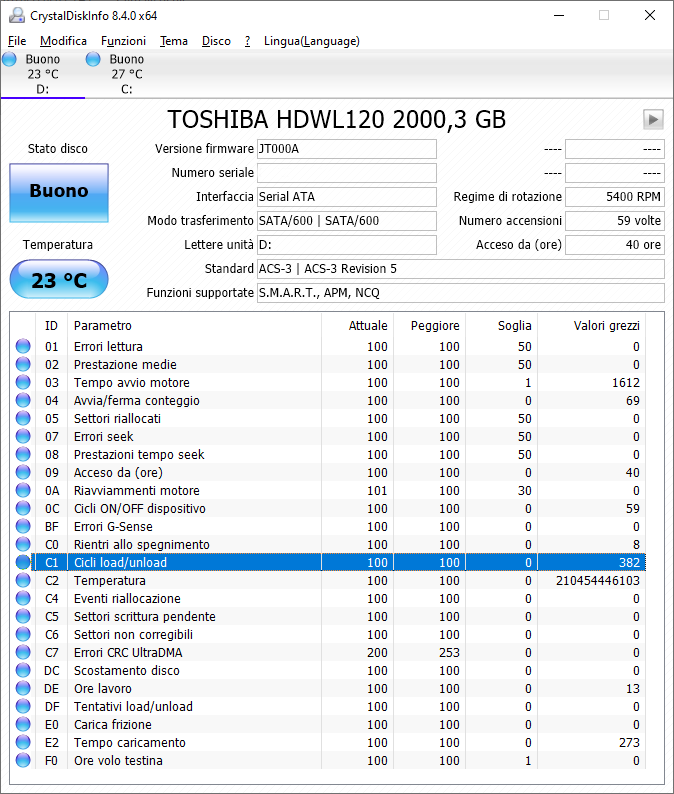Select the Tentativi load/unload row
Image resolution: width=674 pixels, height=794 pixels.
click(328, 706)
